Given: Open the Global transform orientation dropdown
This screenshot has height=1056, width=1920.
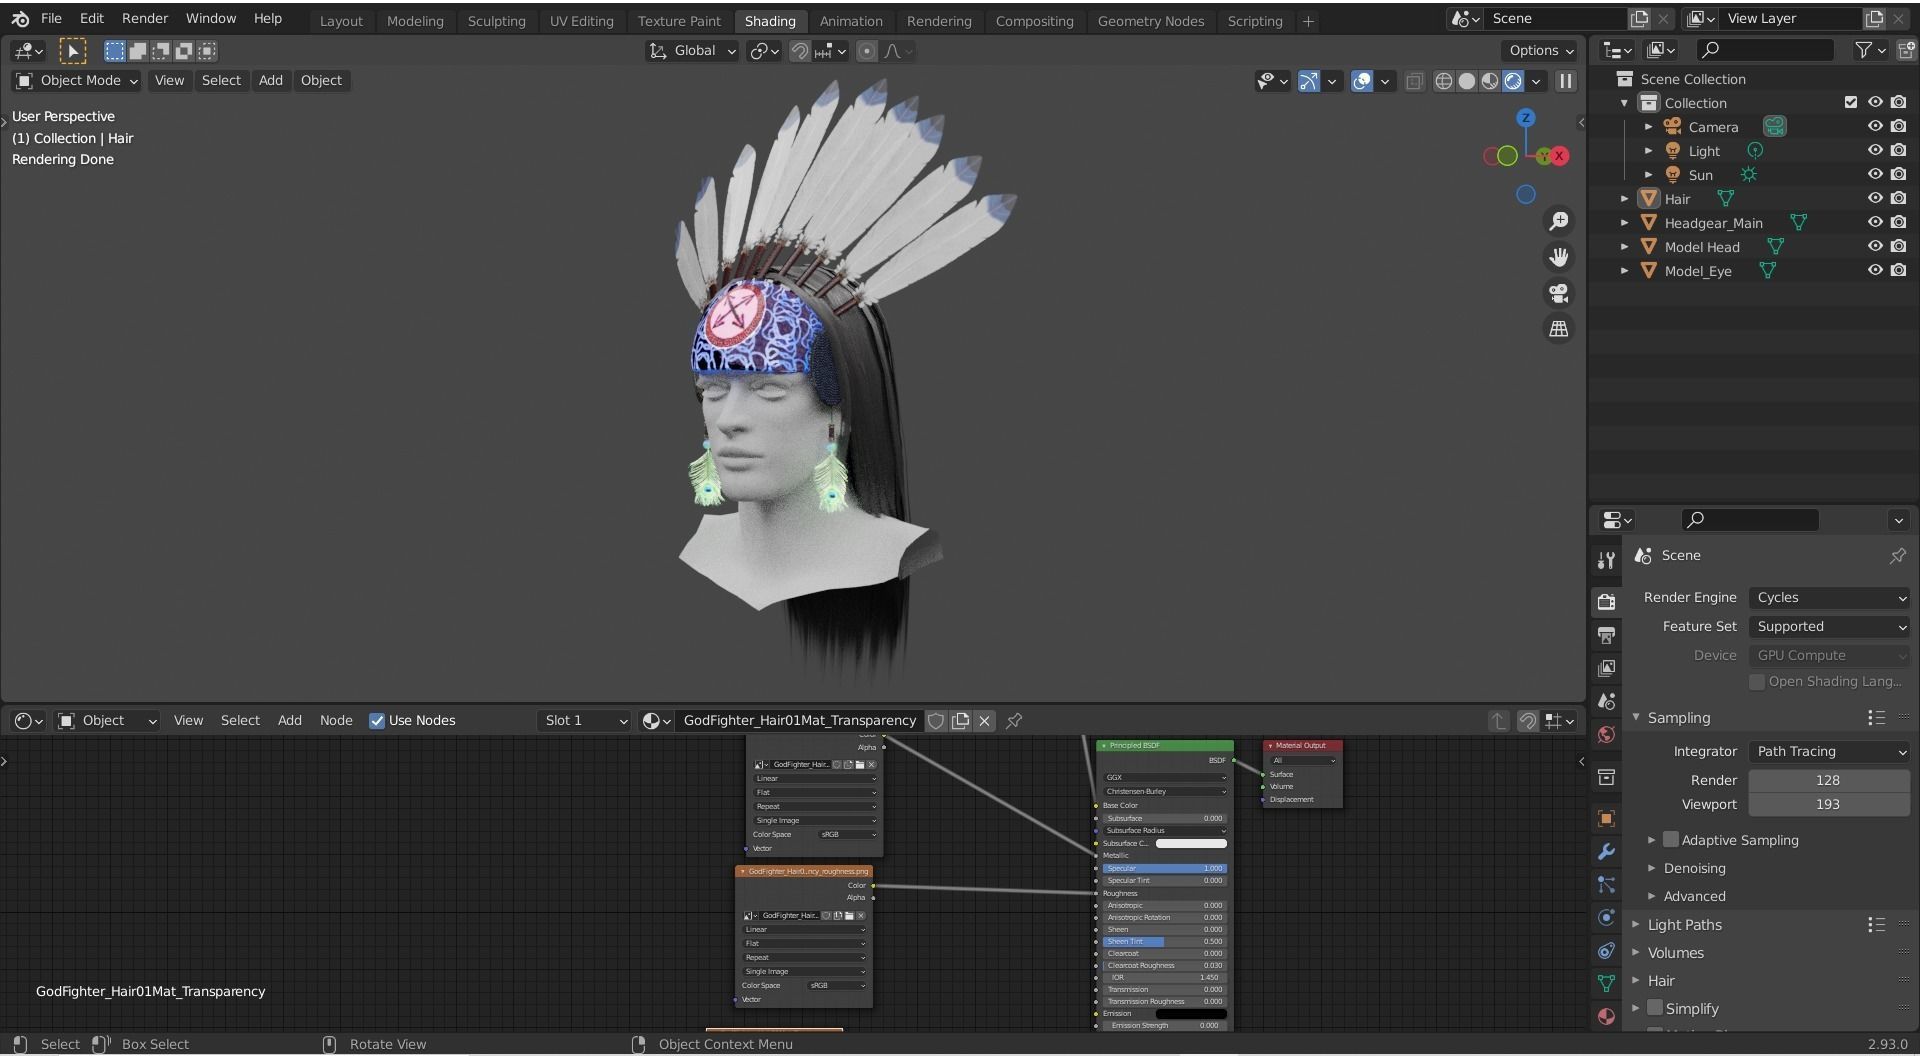Looking at the screenshot, I should coord(692,51).
